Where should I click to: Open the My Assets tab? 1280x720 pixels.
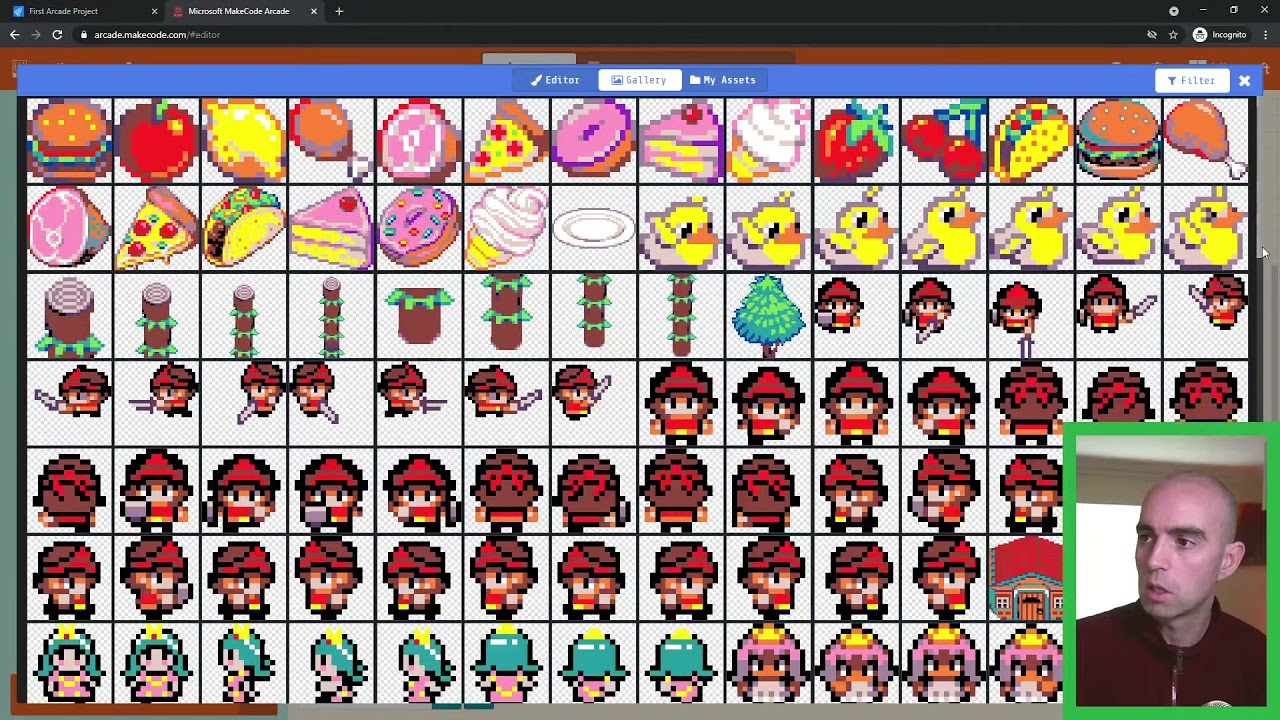[723, 80]
